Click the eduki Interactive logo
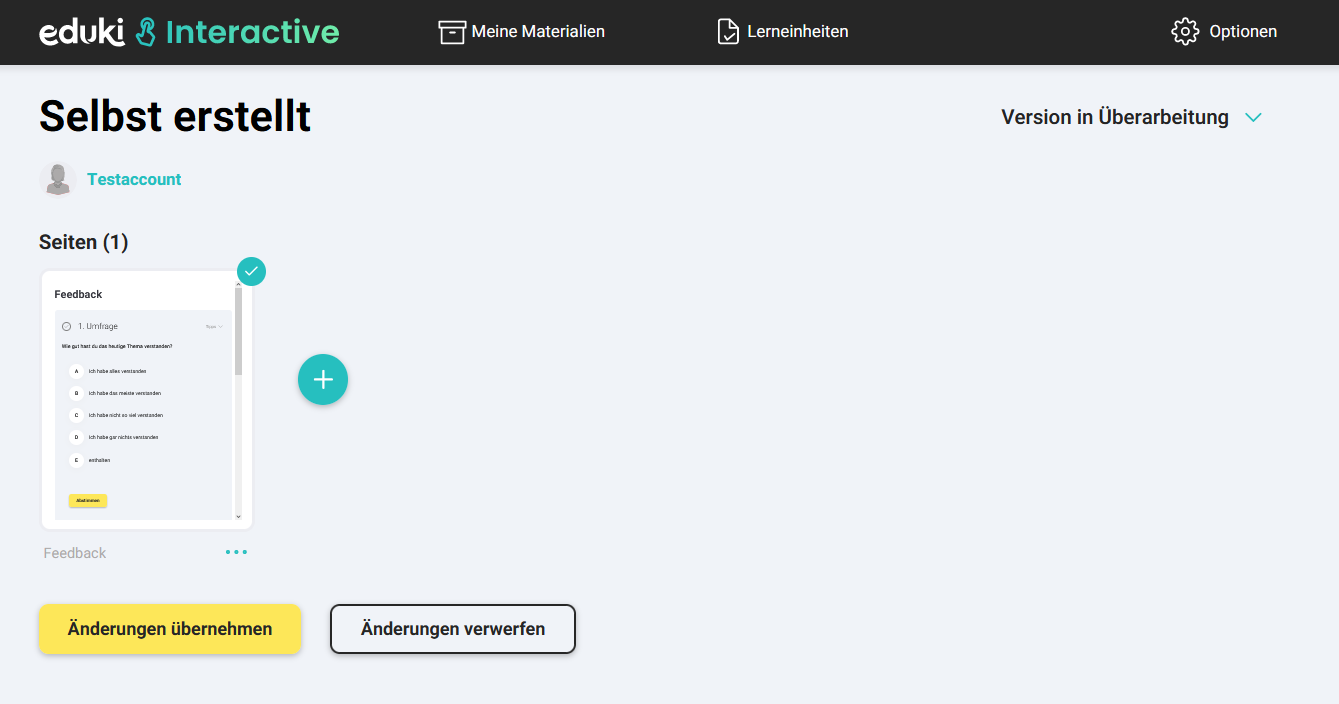 pyautogui.click(x=189, y=32)
